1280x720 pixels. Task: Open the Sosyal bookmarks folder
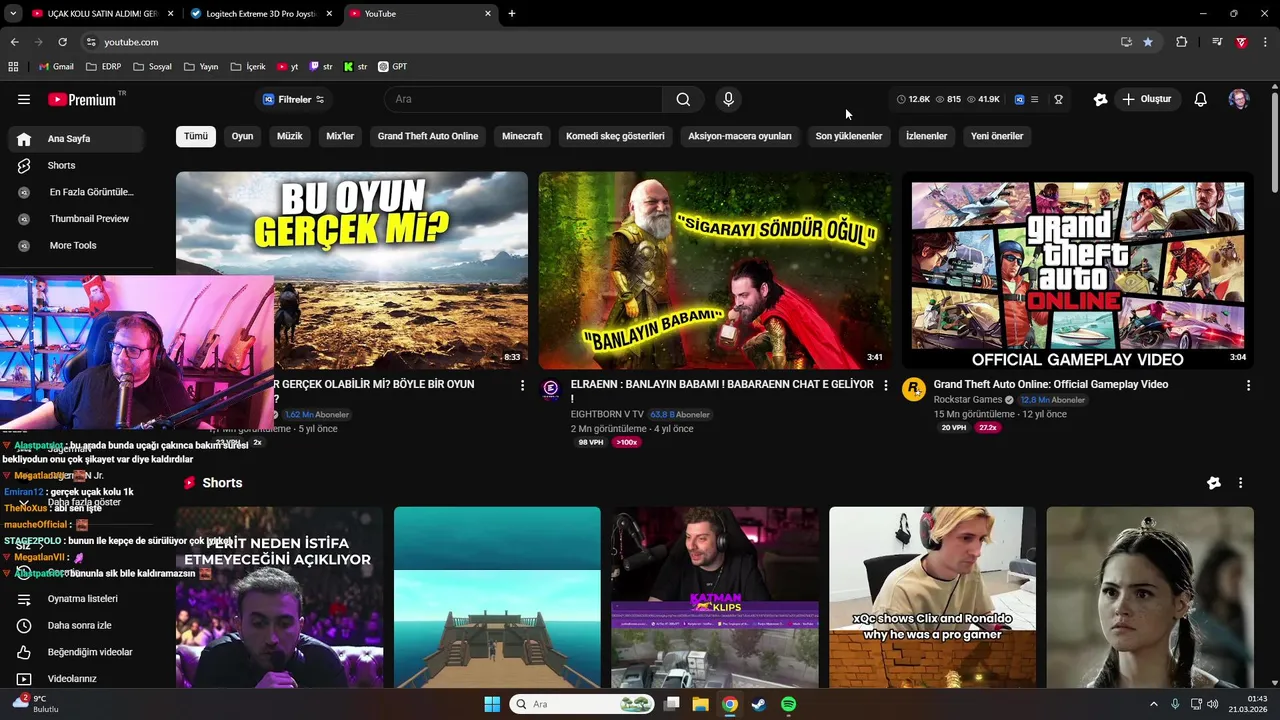pyautogui.click(x=152, y=67)
